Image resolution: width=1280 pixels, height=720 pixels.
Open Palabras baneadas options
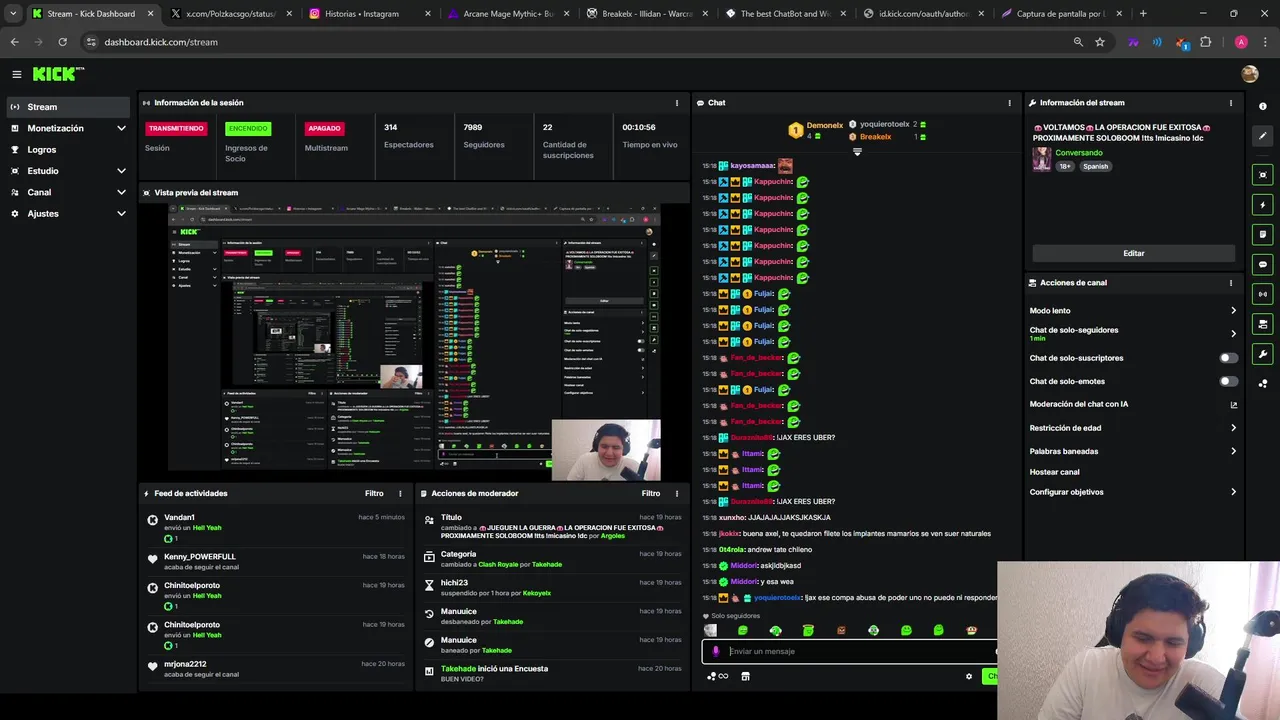tap(1134, 451)
